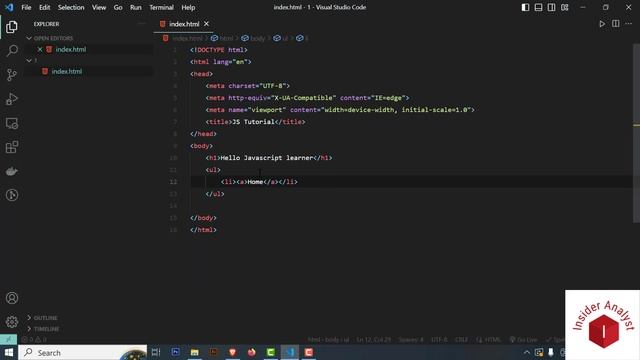Screen dimensions: 640x360
Task: Open Windows Start menu
Action: coord(9,352)
